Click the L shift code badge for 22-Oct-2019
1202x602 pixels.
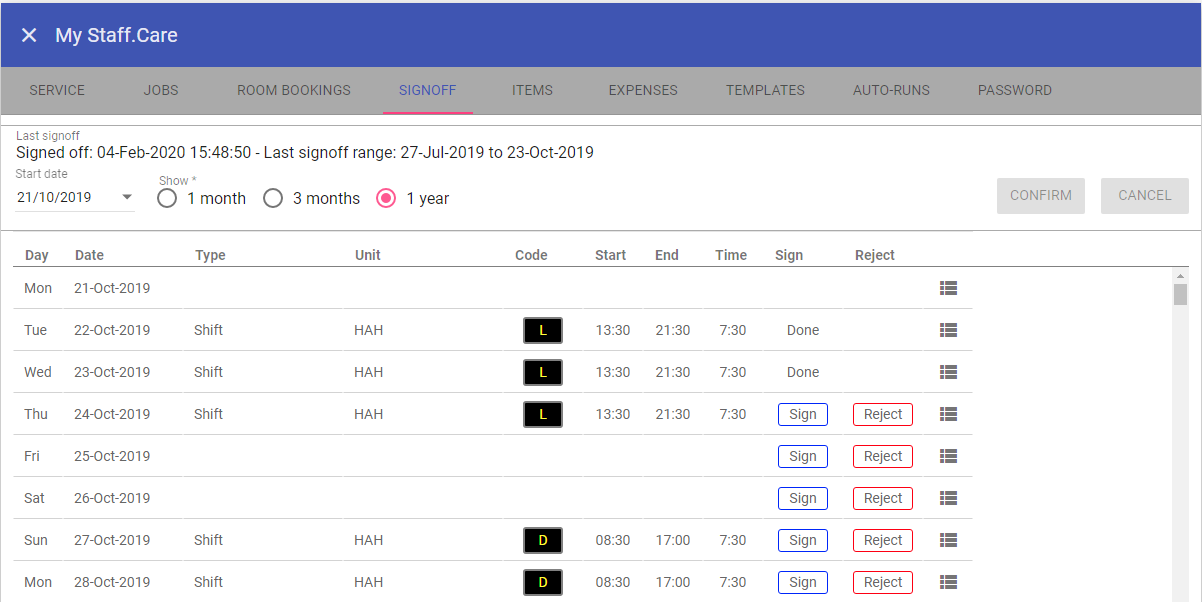click(x=543, y=330)
